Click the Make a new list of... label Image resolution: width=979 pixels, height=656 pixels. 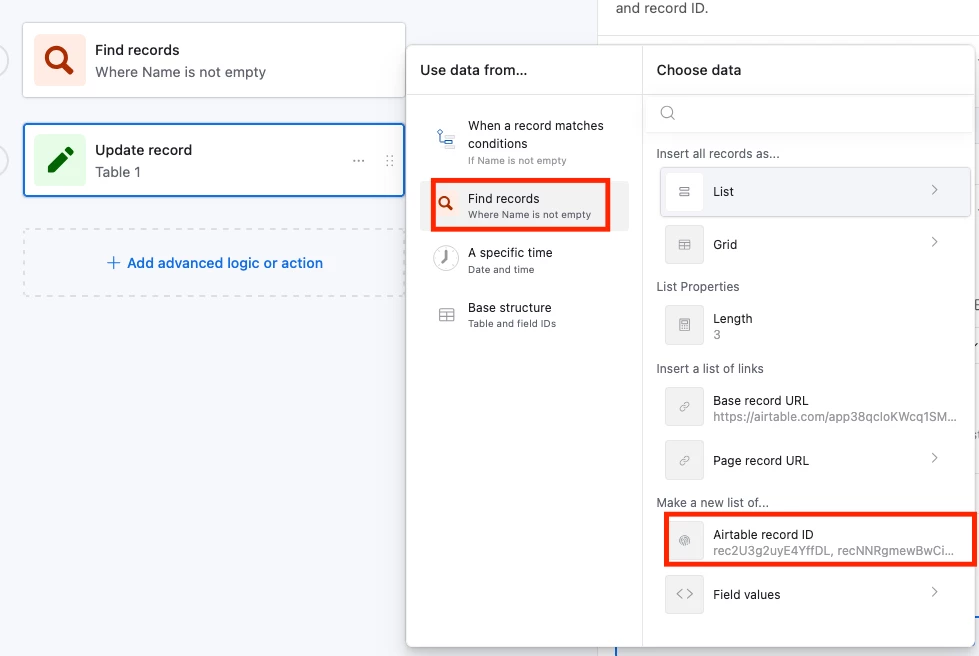(712, 502)
